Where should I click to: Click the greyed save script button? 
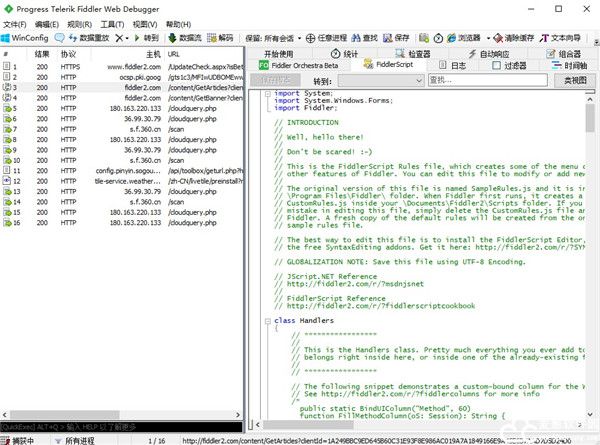coord(275,80)
